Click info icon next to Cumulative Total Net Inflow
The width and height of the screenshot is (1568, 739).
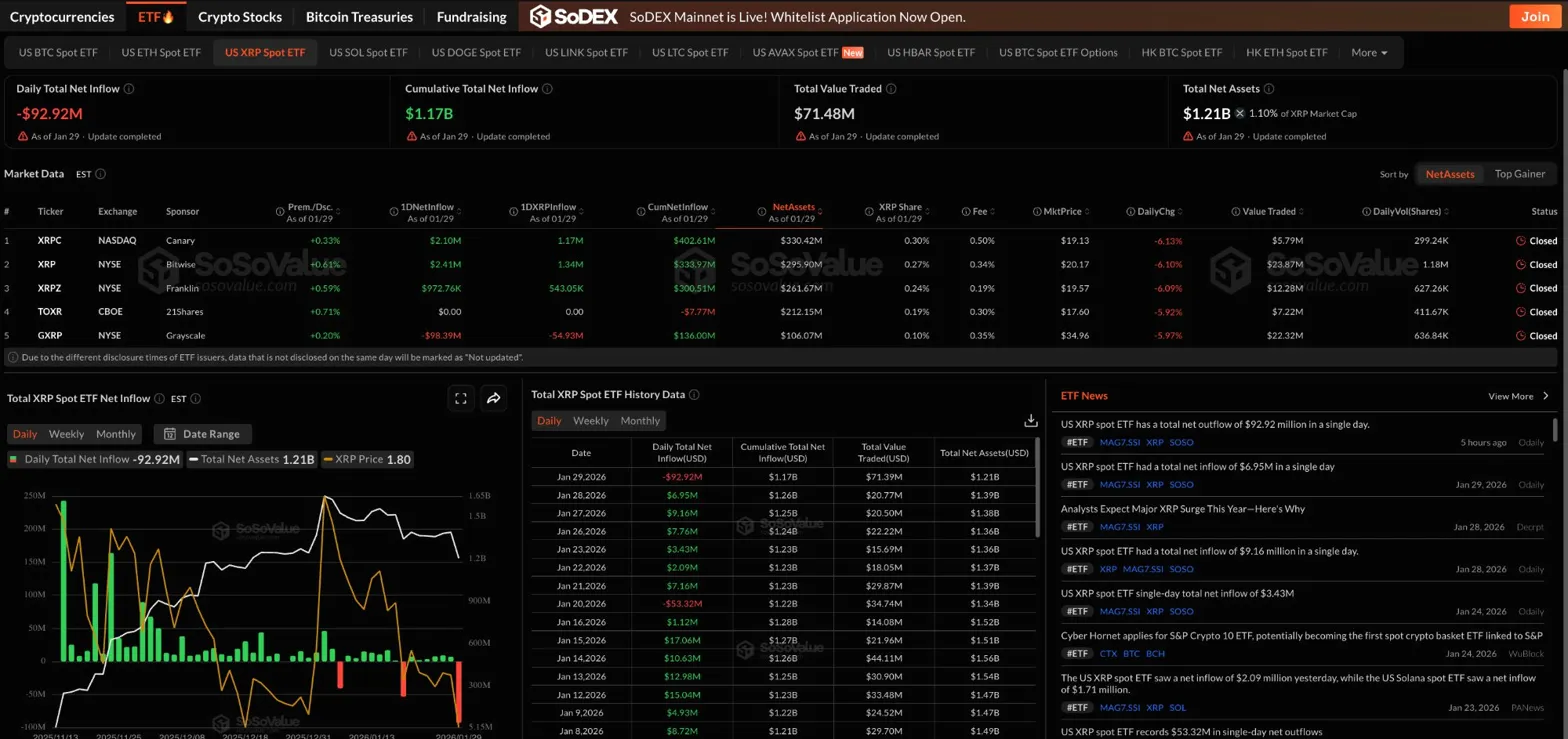pyautogui.click(x=548, y=89)
